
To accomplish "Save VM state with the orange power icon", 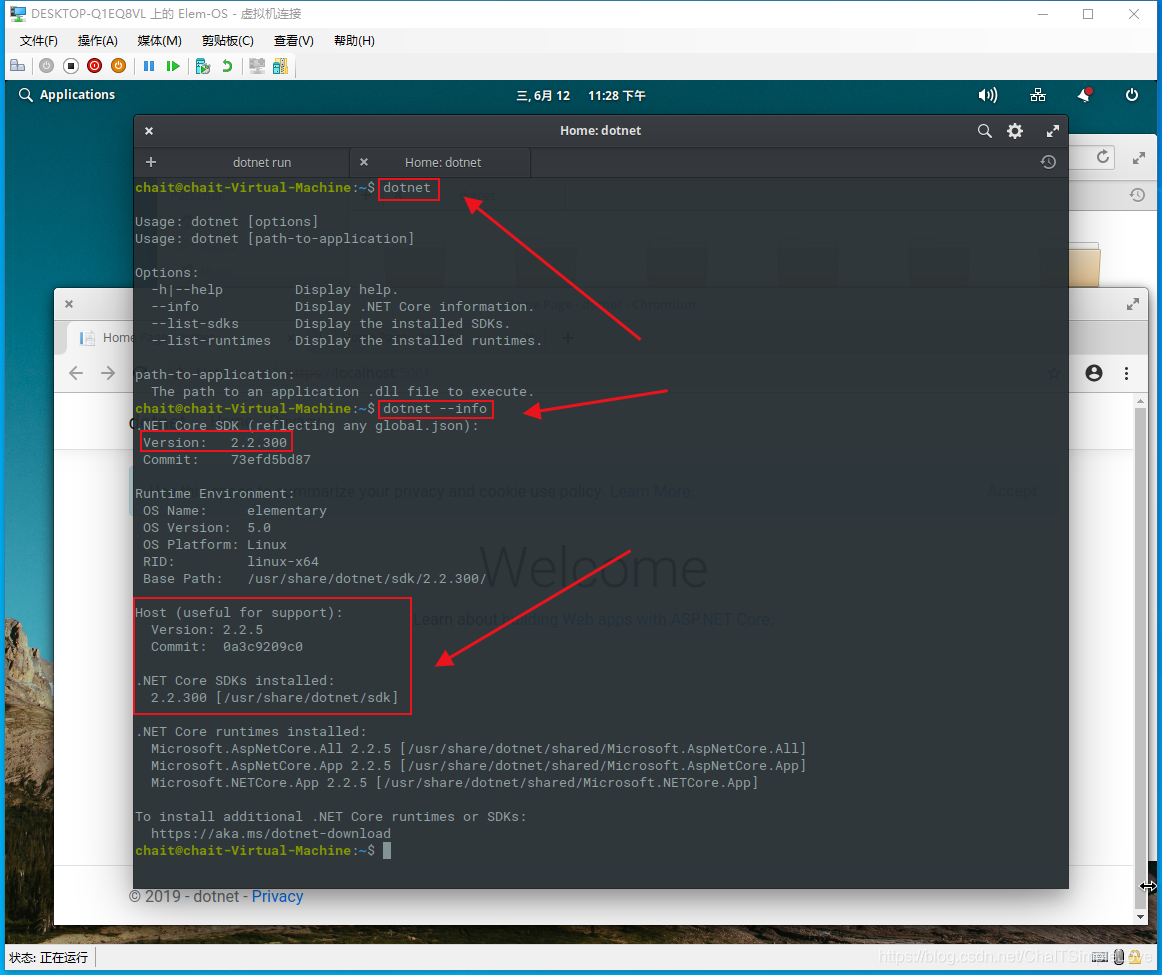I will point(118,66).
